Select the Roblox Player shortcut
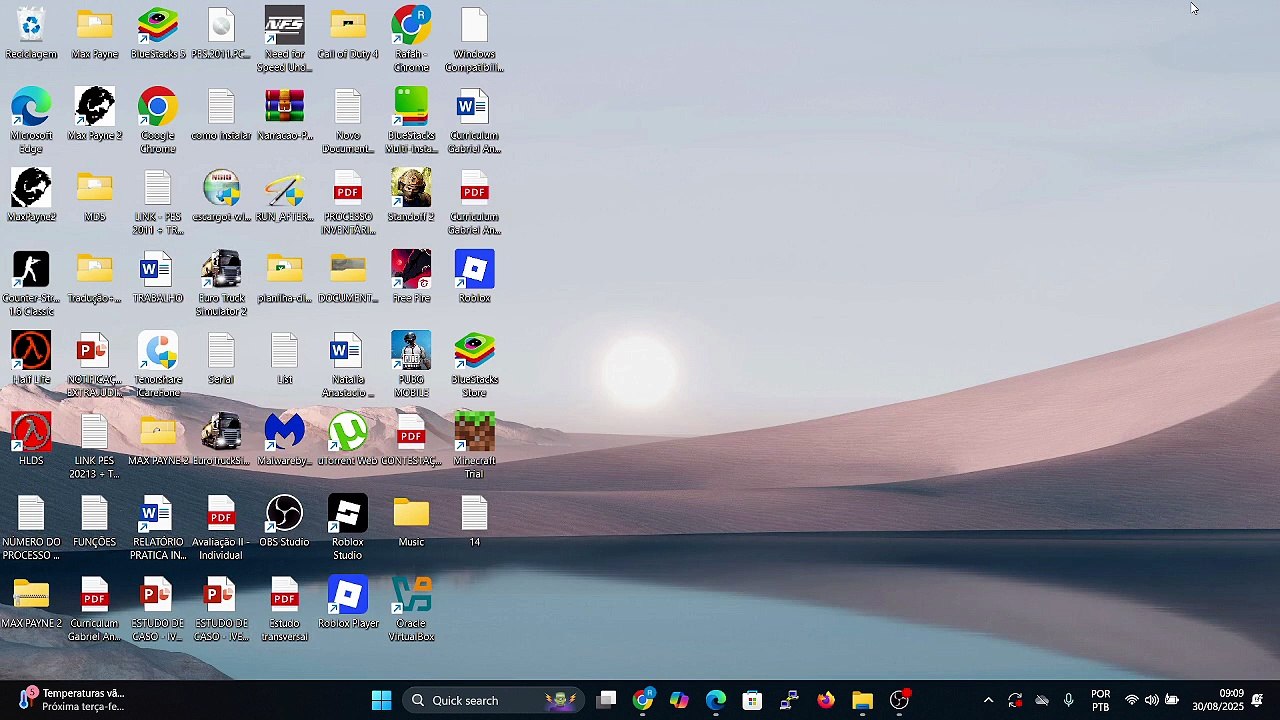The image size is (1280, 720). 348,603
